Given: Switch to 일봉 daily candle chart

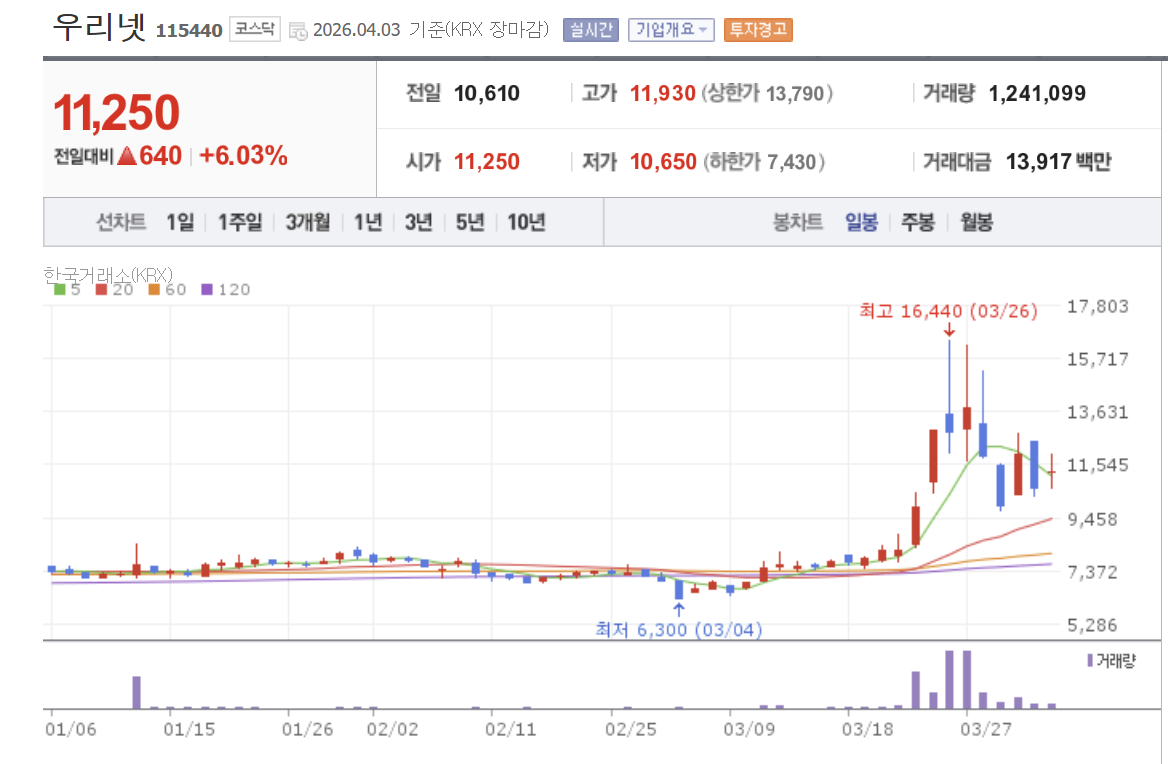Looking at the screenshot, I should (x=862, y=222).
